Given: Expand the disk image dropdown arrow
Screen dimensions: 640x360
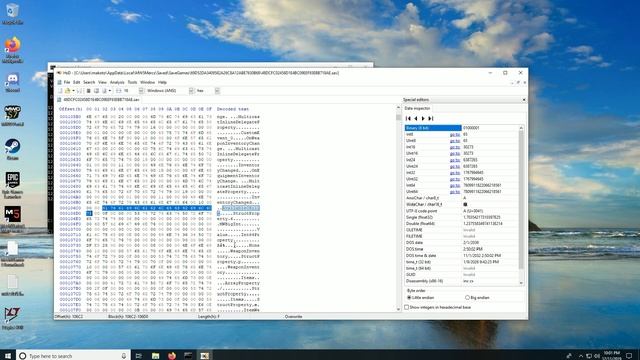Looking at the screenshot, I should coord(110,91).
